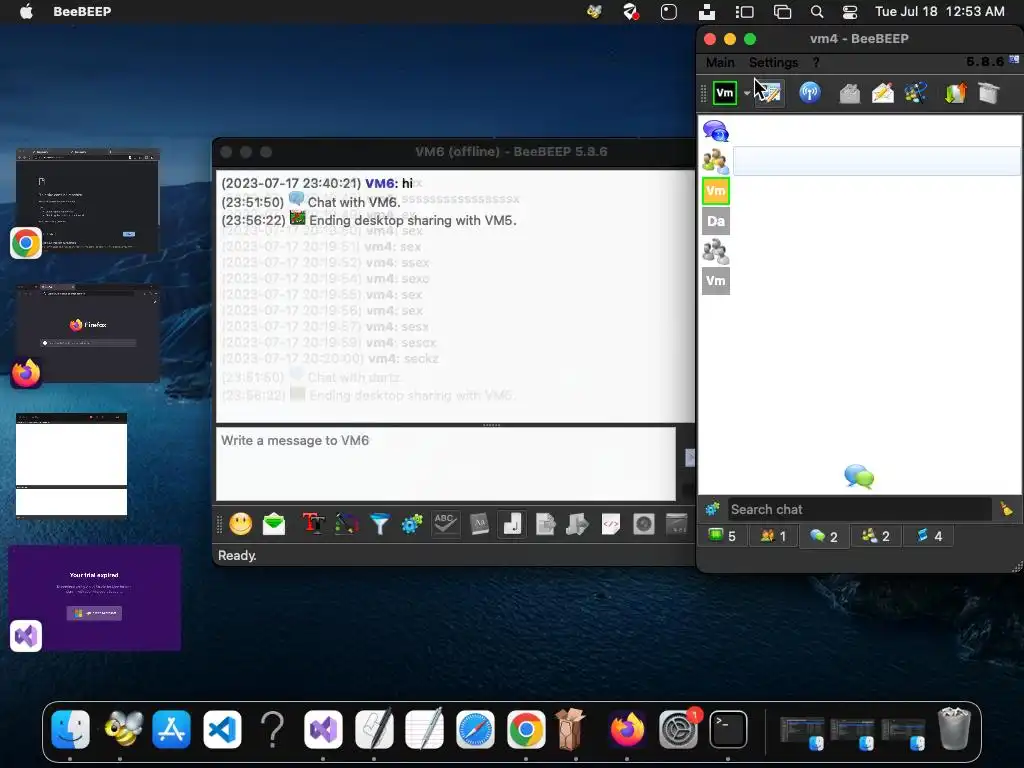Open chat settings gears in VM6 toolbar
The width and height of the screenshot is (1024, 768).
click(x=412, y=524)
